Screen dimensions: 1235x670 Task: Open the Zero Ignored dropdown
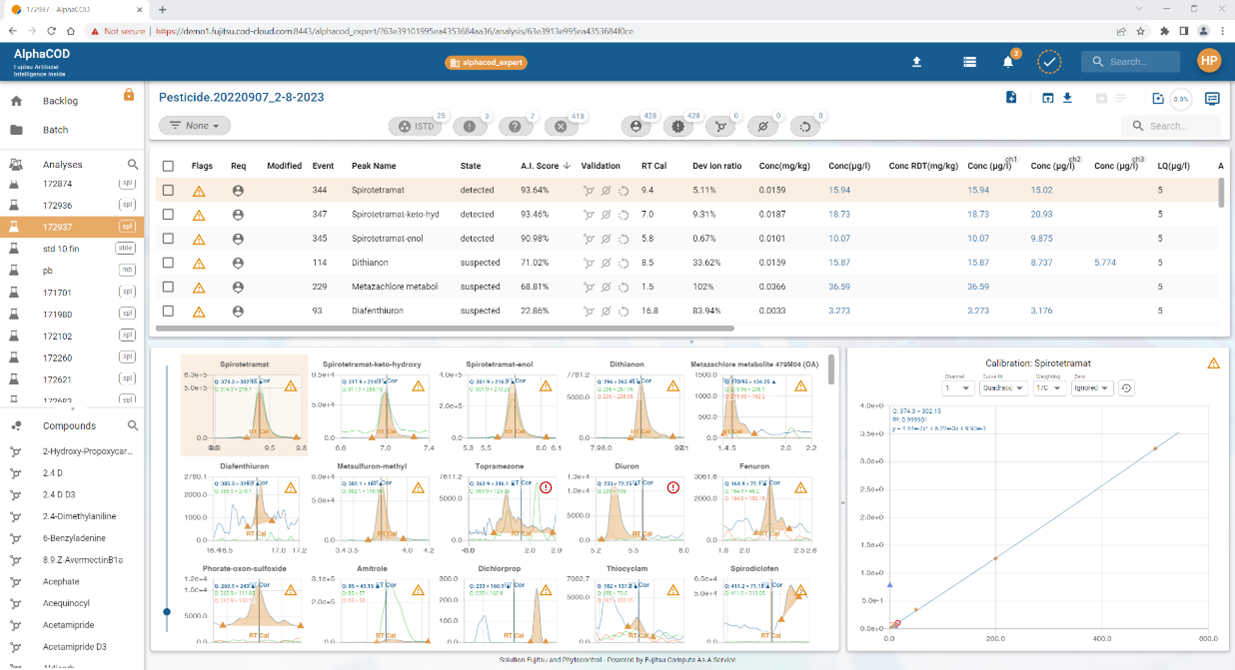(1091, 388)
